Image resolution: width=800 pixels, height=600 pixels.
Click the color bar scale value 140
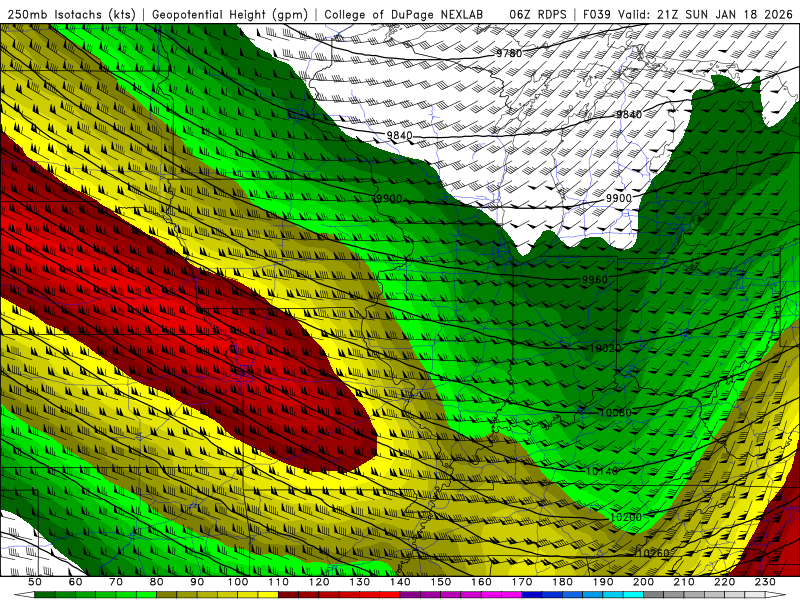click(x=400, y=582)
